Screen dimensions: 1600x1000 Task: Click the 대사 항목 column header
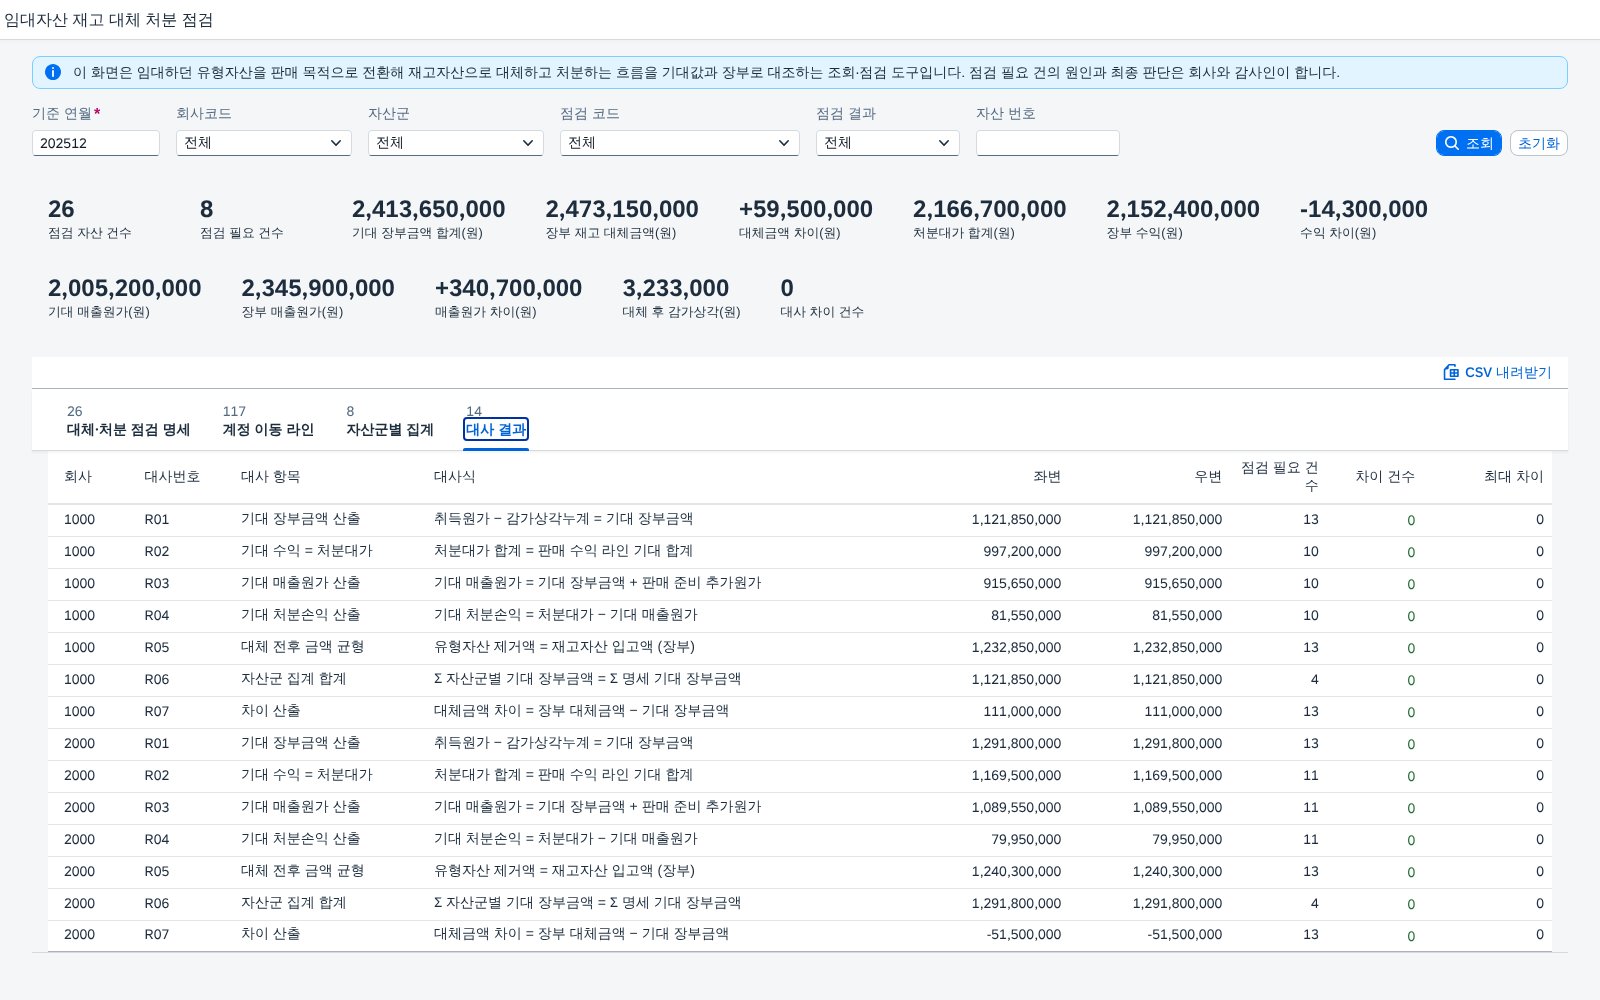[270, 477]
